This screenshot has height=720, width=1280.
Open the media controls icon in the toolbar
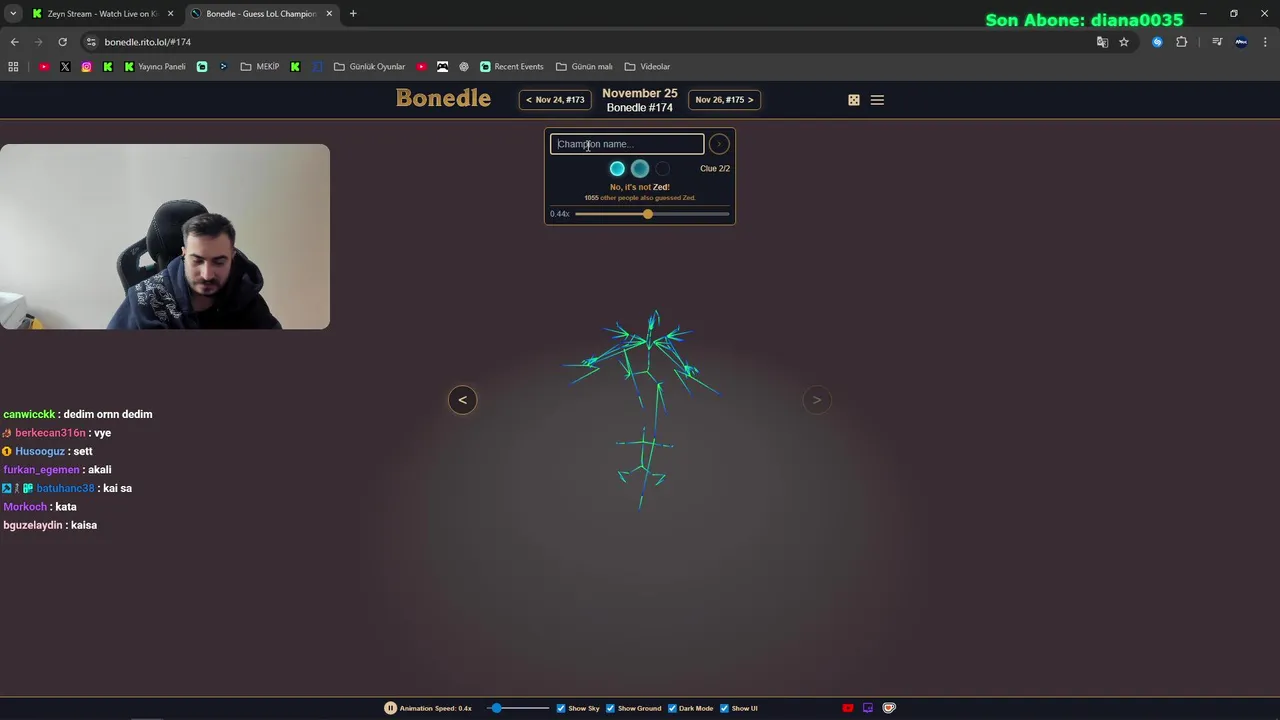pos(1217,42)
